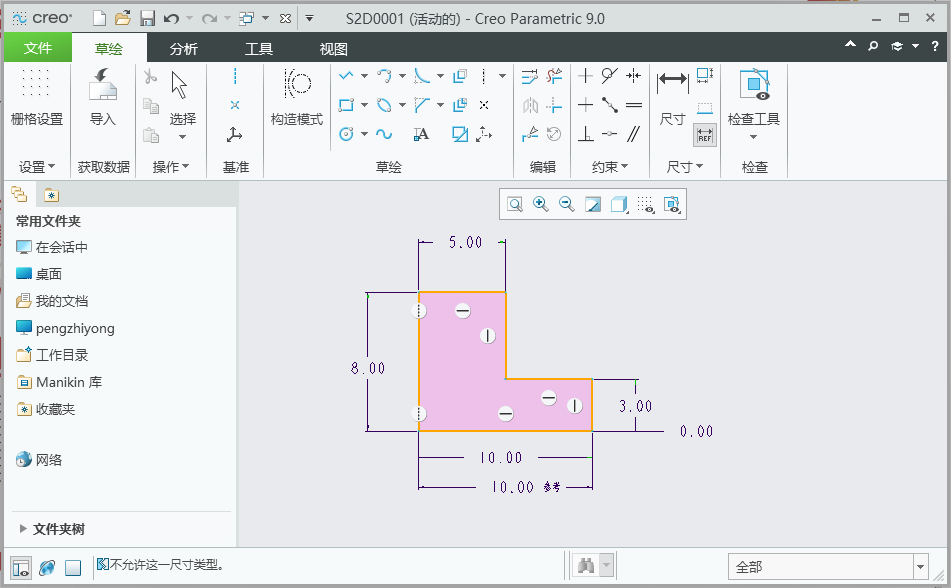This screenshot has width=951, height=588.
Task: Switch to the 分析 ribbon tab
Action: click(184, 49)
